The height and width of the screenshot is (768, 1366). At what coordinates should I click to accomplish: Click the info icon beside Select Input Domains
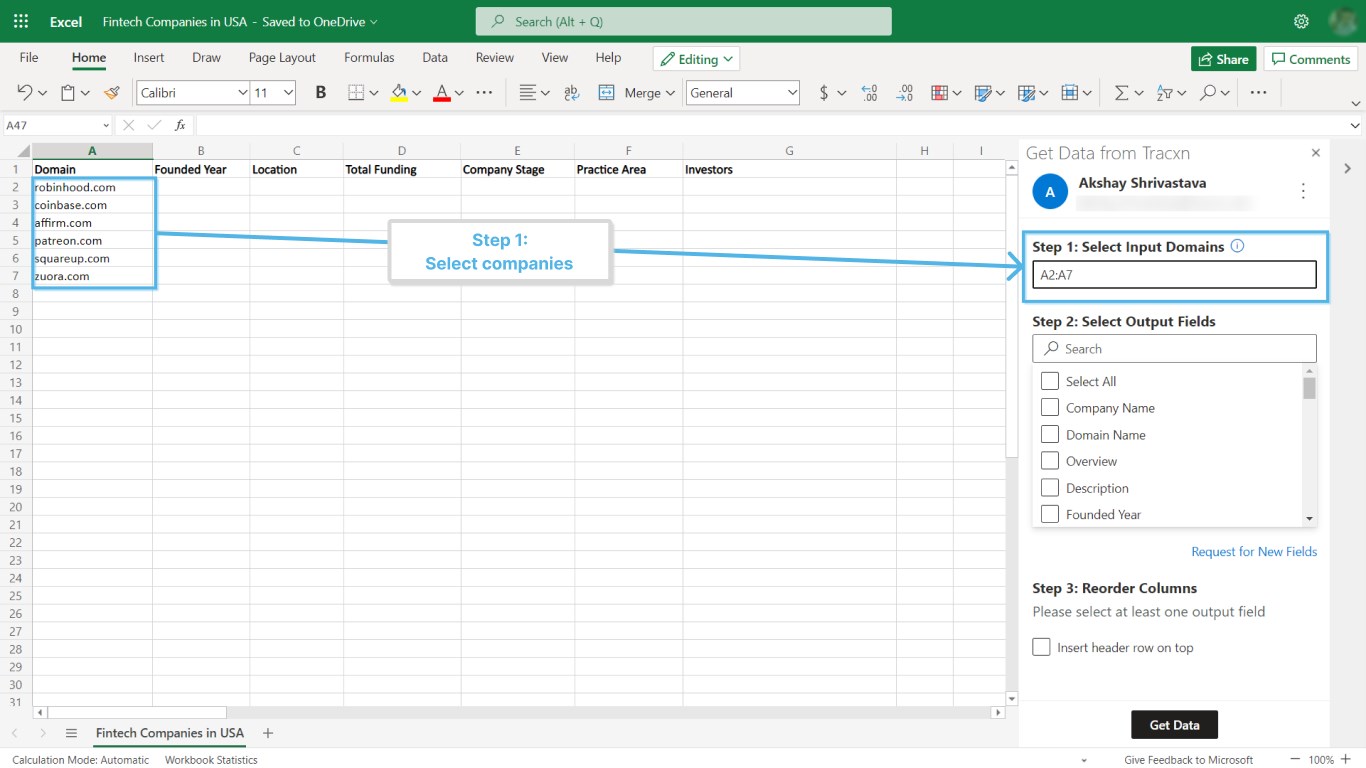1237,246
